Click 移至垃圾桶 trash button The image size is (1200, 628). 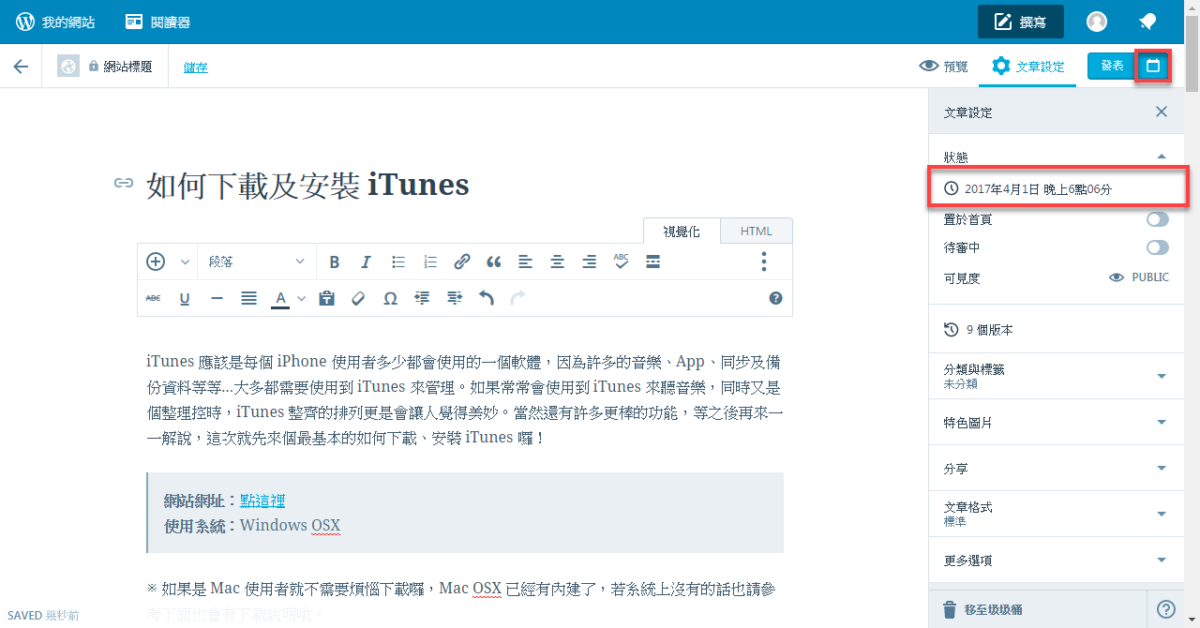coord(982,609)
